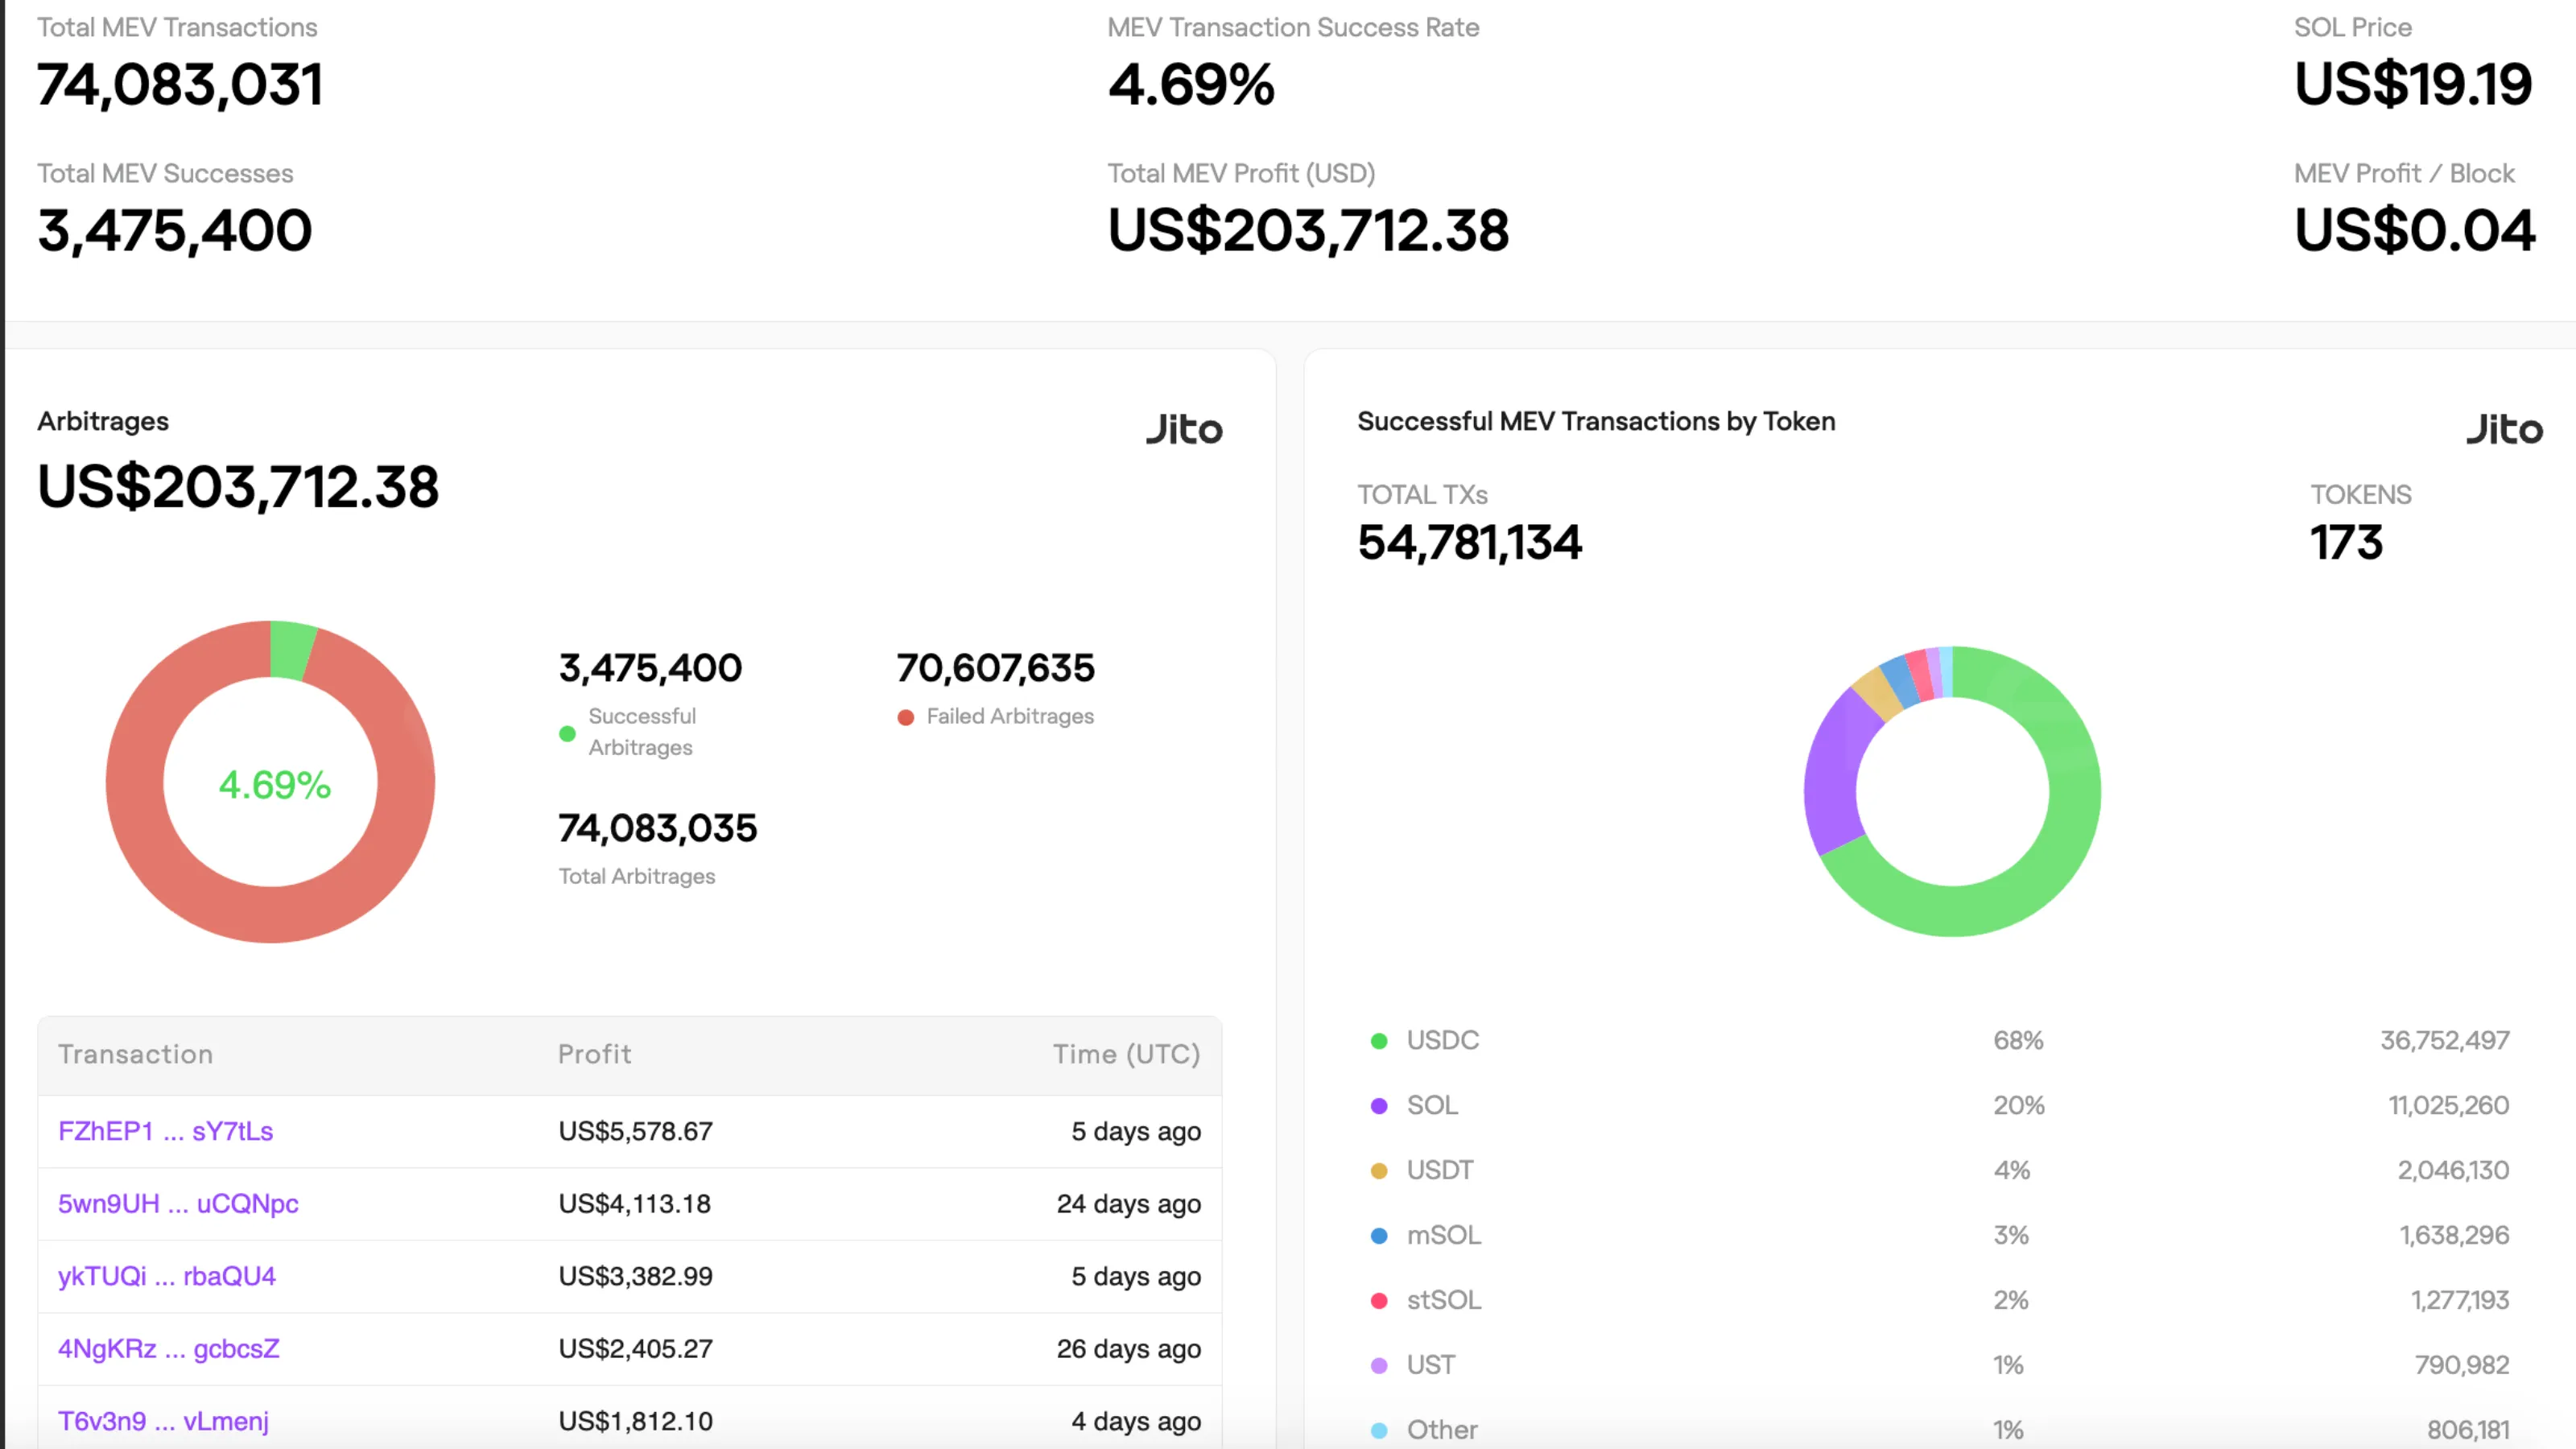Click Total MEV Profit US$203,712.38 in header
This screenshot has width=2576, height=1449.
tap(1308, 231)
